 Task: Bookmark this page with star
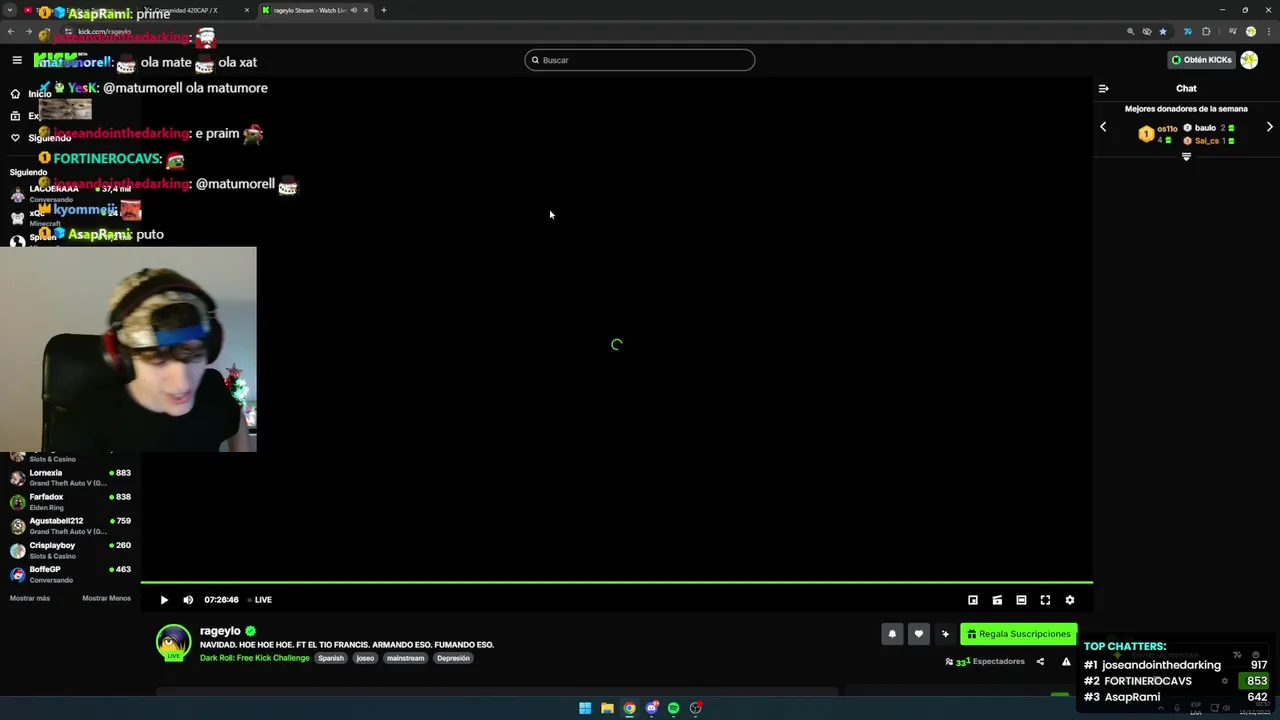[x=1163, y=31]
